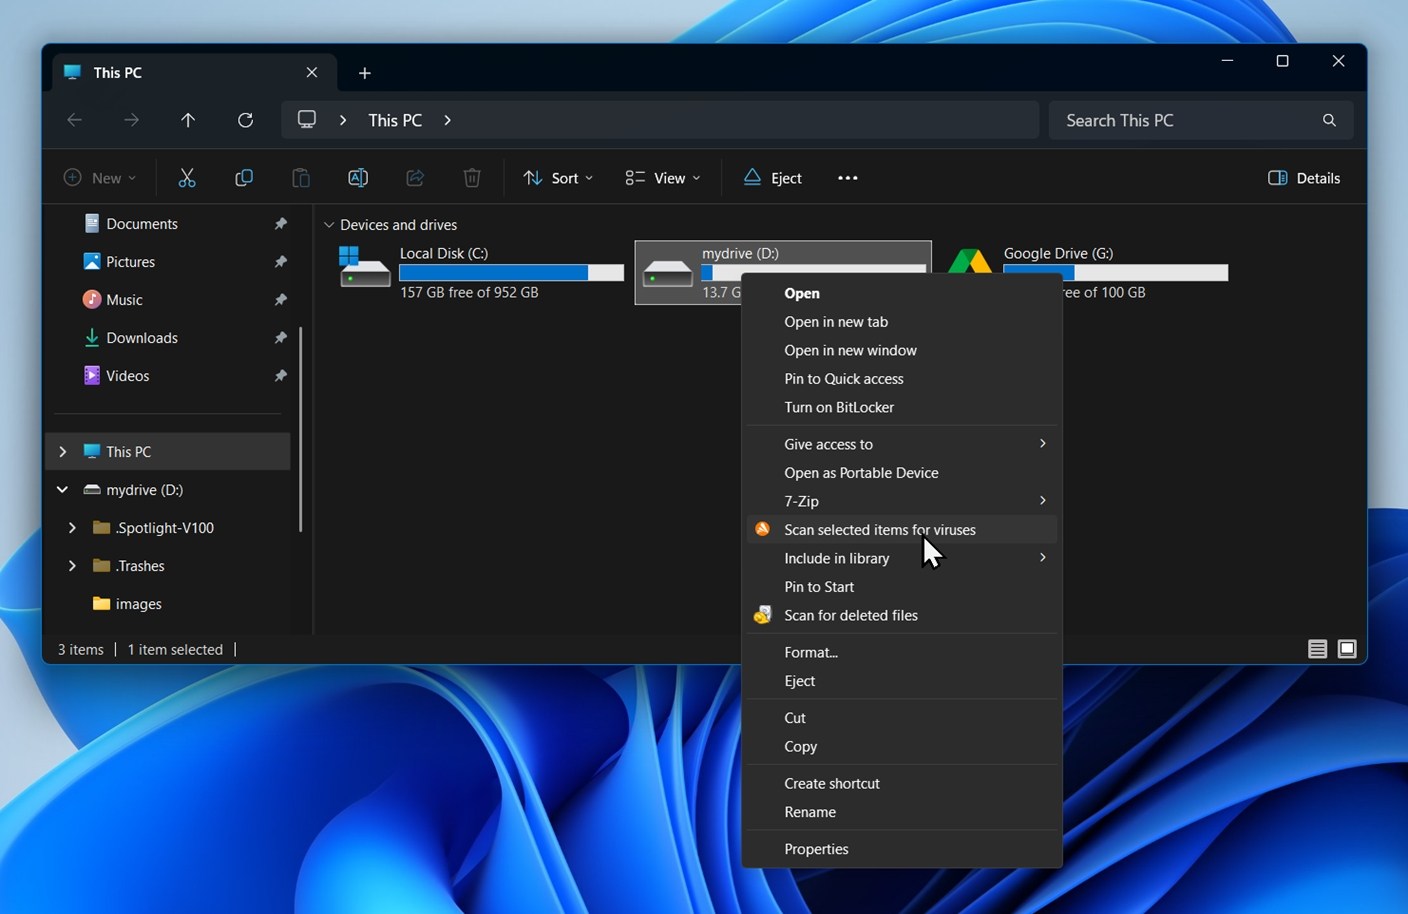The image size is (1408, 914).
Task: Close the This PC tab
Action: point(312,72)
